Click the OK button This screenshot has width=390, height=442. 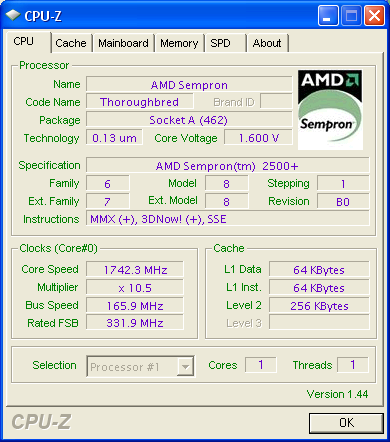346,423
